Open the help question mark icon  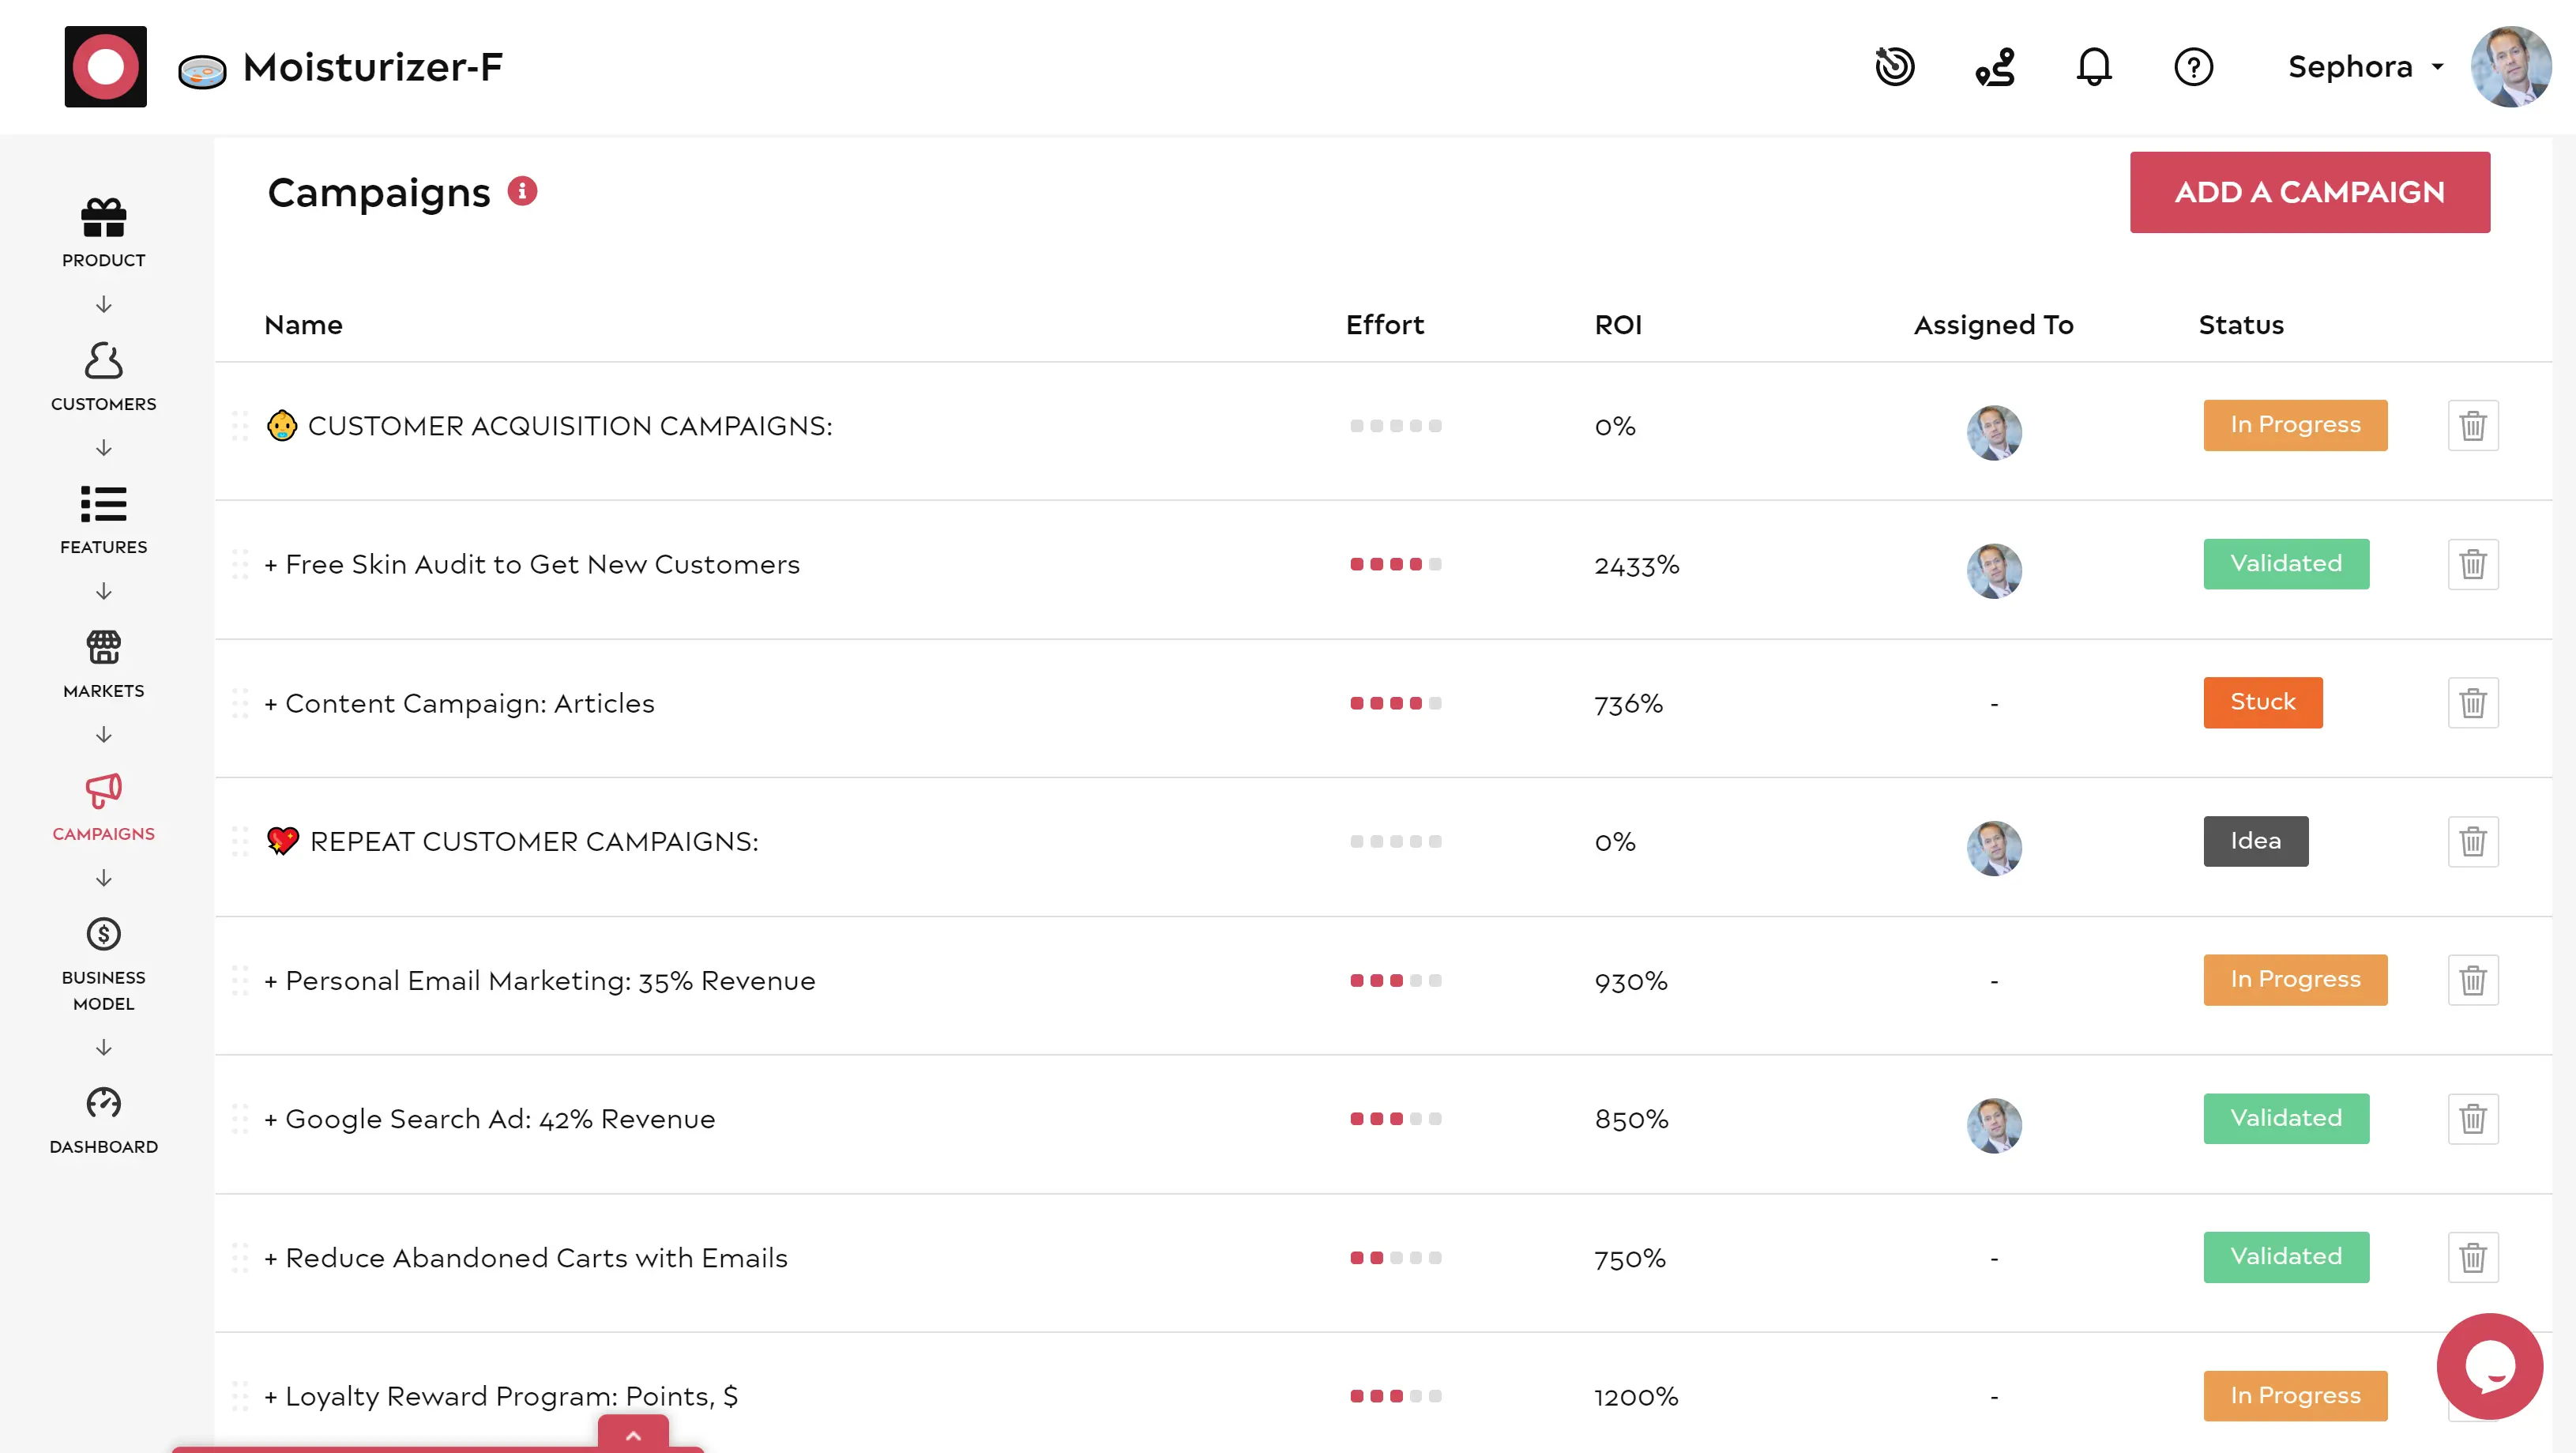pos(2193,67)
